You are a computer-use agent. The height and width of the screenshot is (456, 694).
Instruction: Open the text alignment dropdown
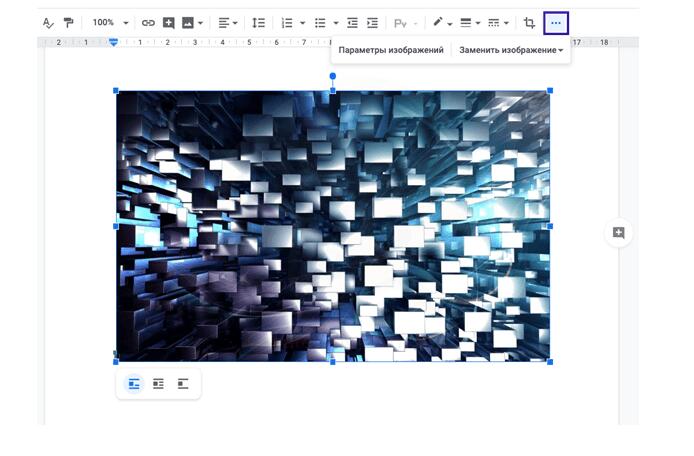click(x=228, y=22)
